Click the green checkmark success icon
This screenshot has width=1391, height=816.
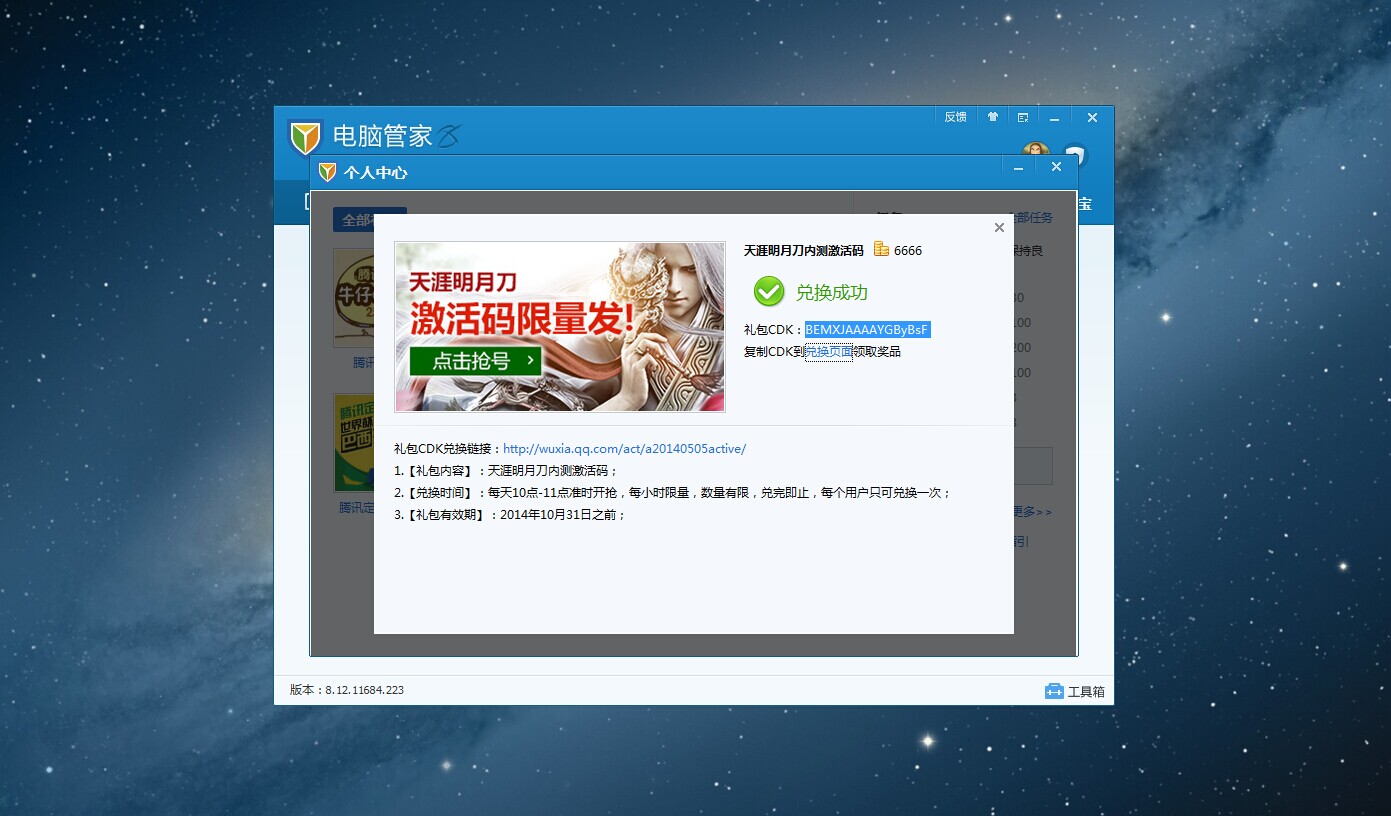click(769, 292)
